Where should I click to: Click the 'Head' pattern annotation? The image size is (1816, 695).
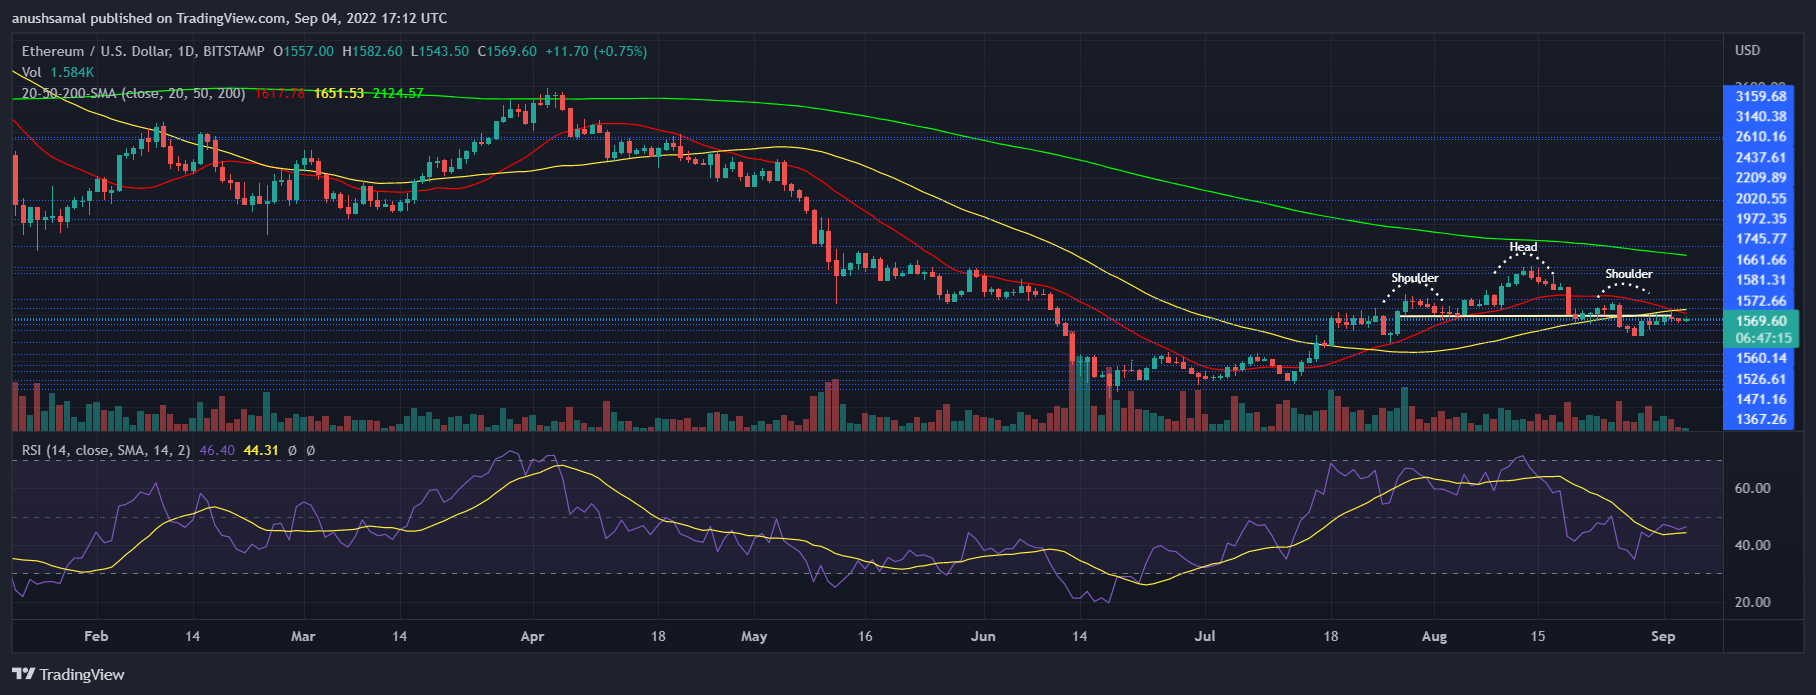(x=1523, y=247)
